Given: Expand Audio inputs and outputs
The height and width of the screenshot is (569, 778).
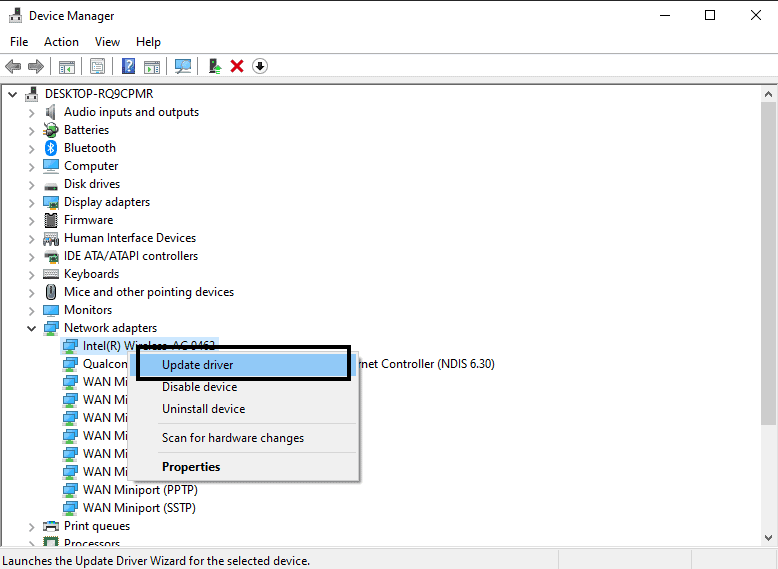Looking at the screenshot, I should click(32, 113).
